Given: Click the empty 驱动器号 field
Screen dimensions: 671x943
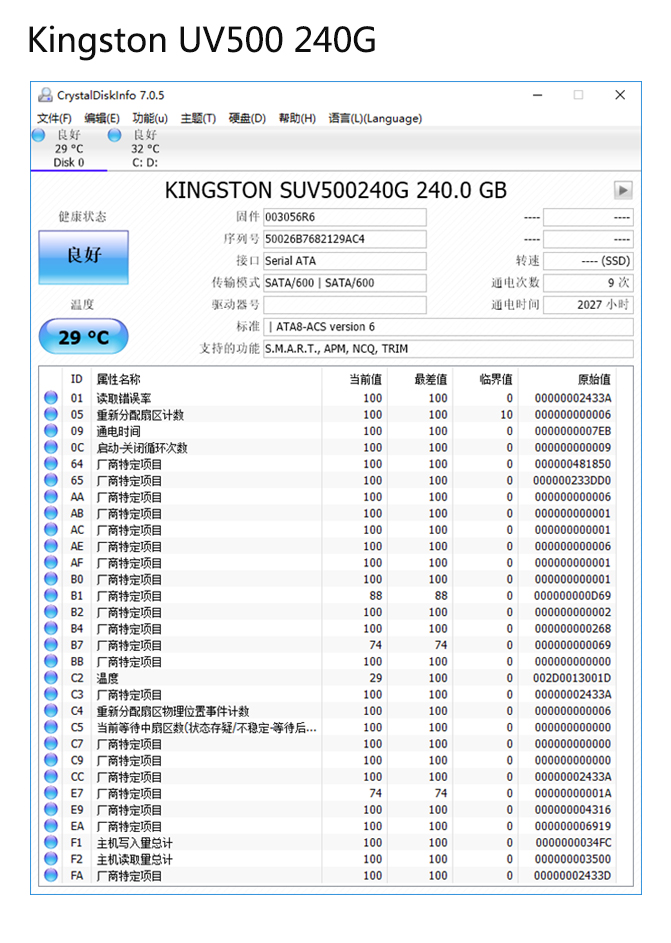Looking at the screenshot, I should [345, 305].
